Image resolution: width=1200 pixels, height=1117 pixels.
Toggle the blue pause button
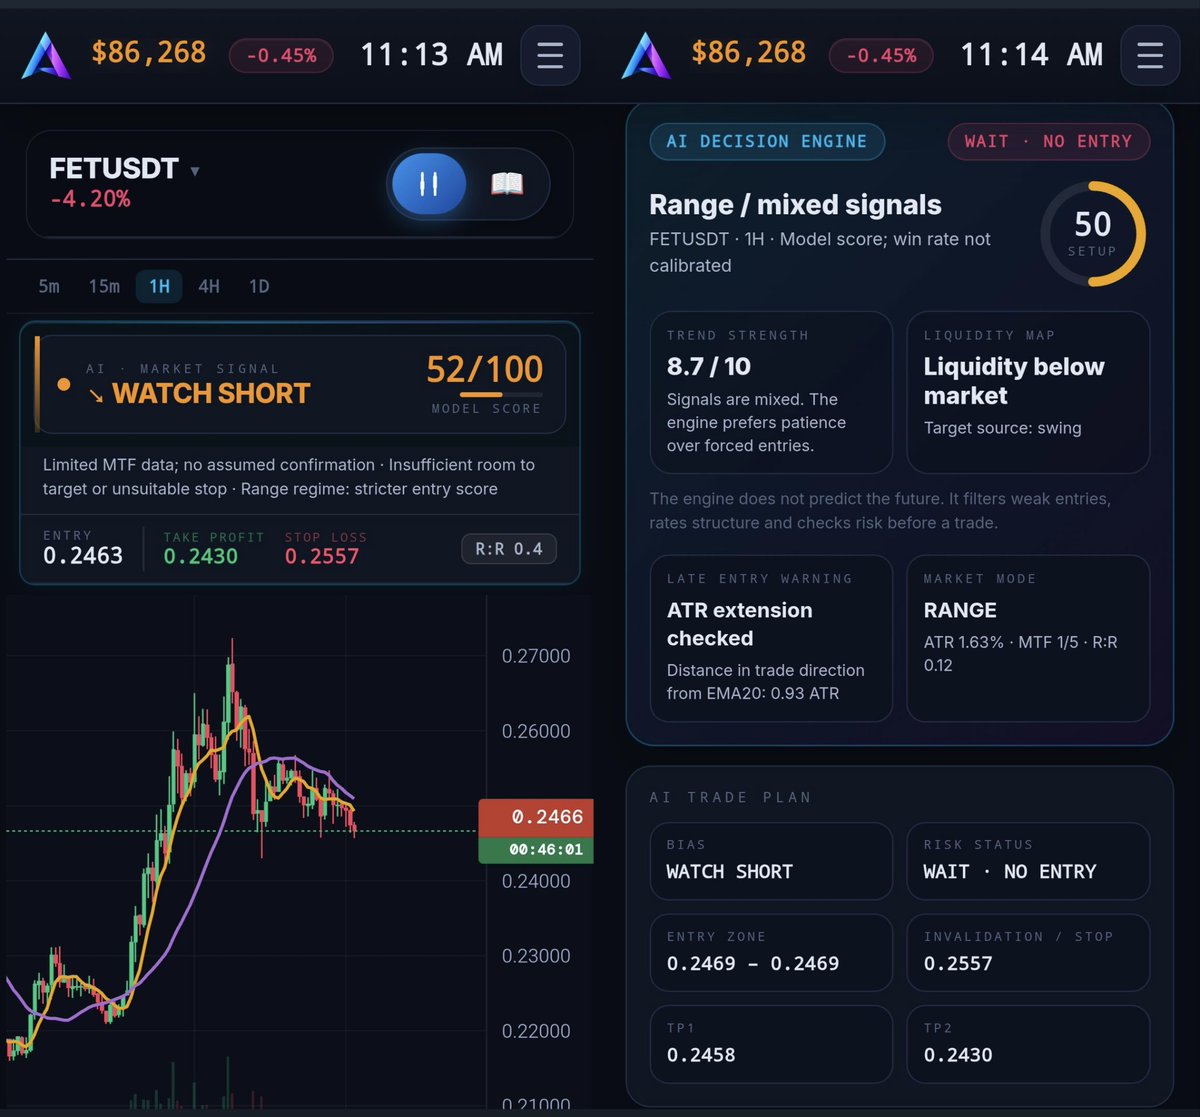click(x=429, y=184)
